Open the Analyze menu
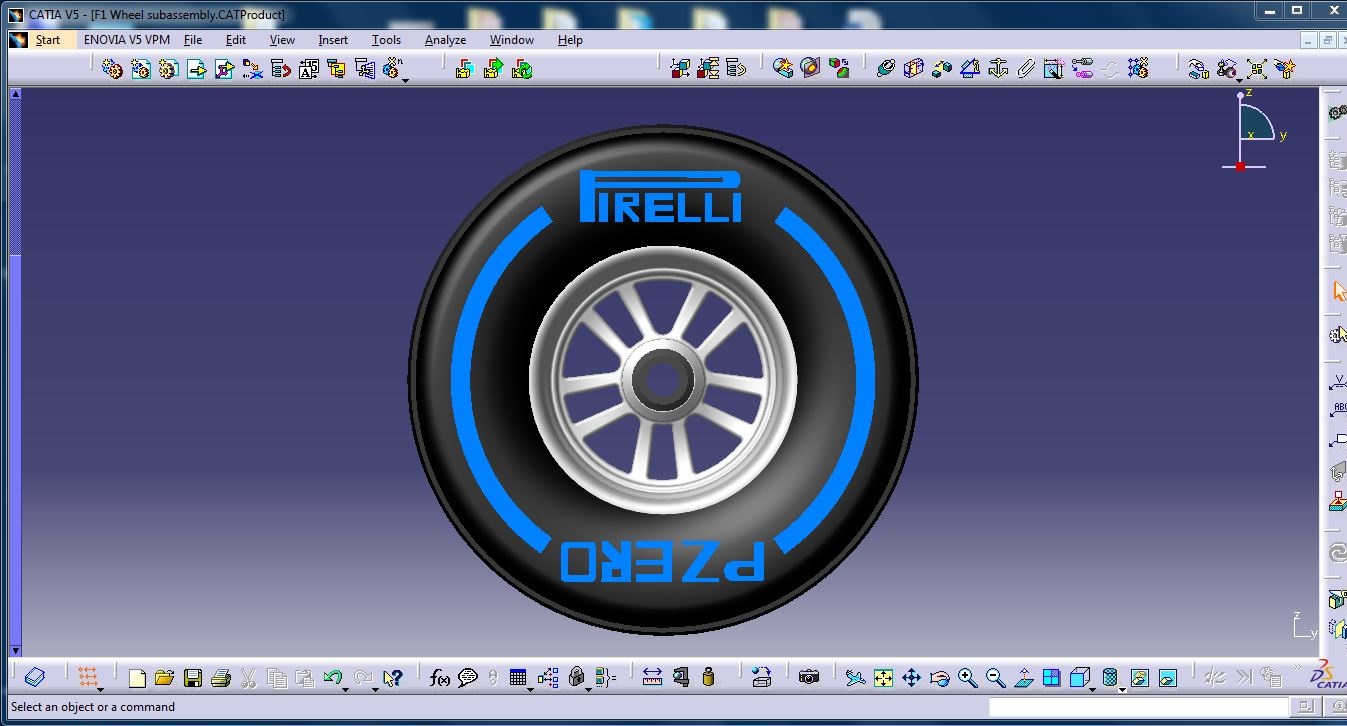This screenshot has height=726, width=1347. (x=445, y=40)
